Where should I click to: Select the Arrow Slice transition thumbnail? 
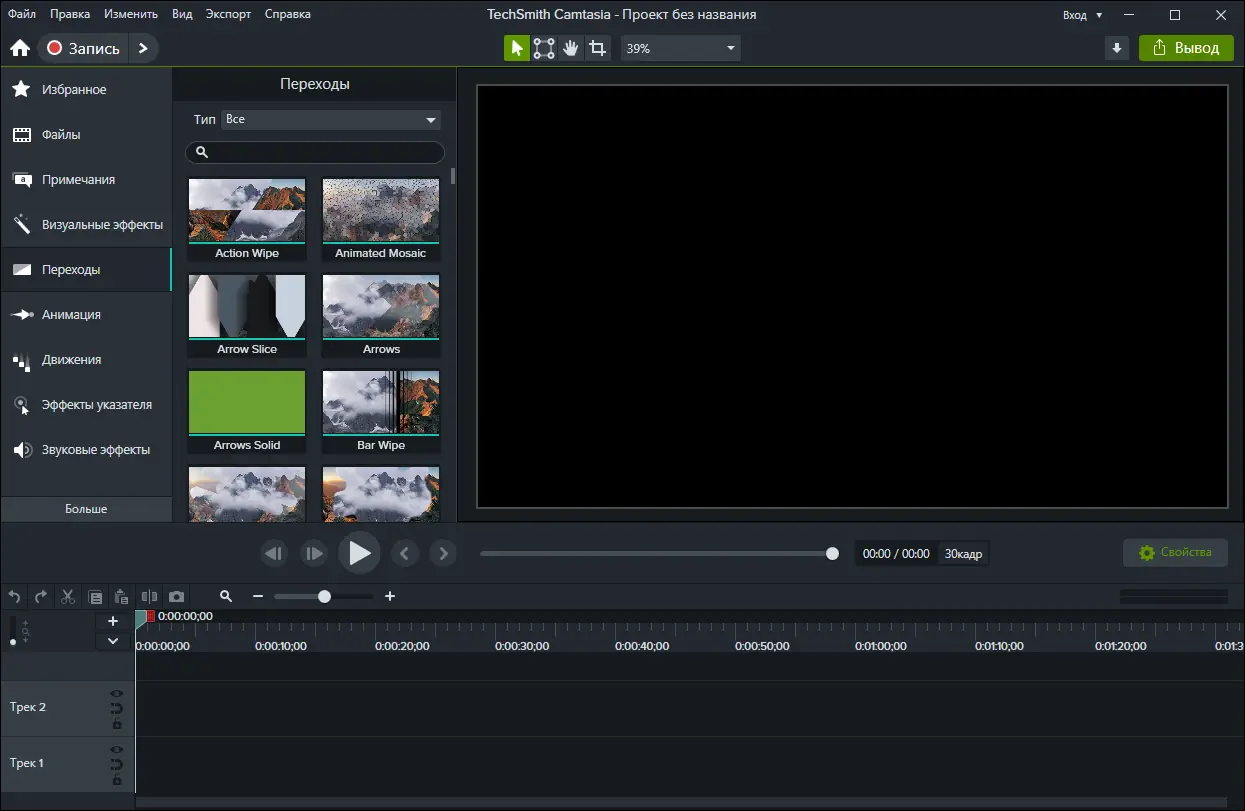click(247, 309)
